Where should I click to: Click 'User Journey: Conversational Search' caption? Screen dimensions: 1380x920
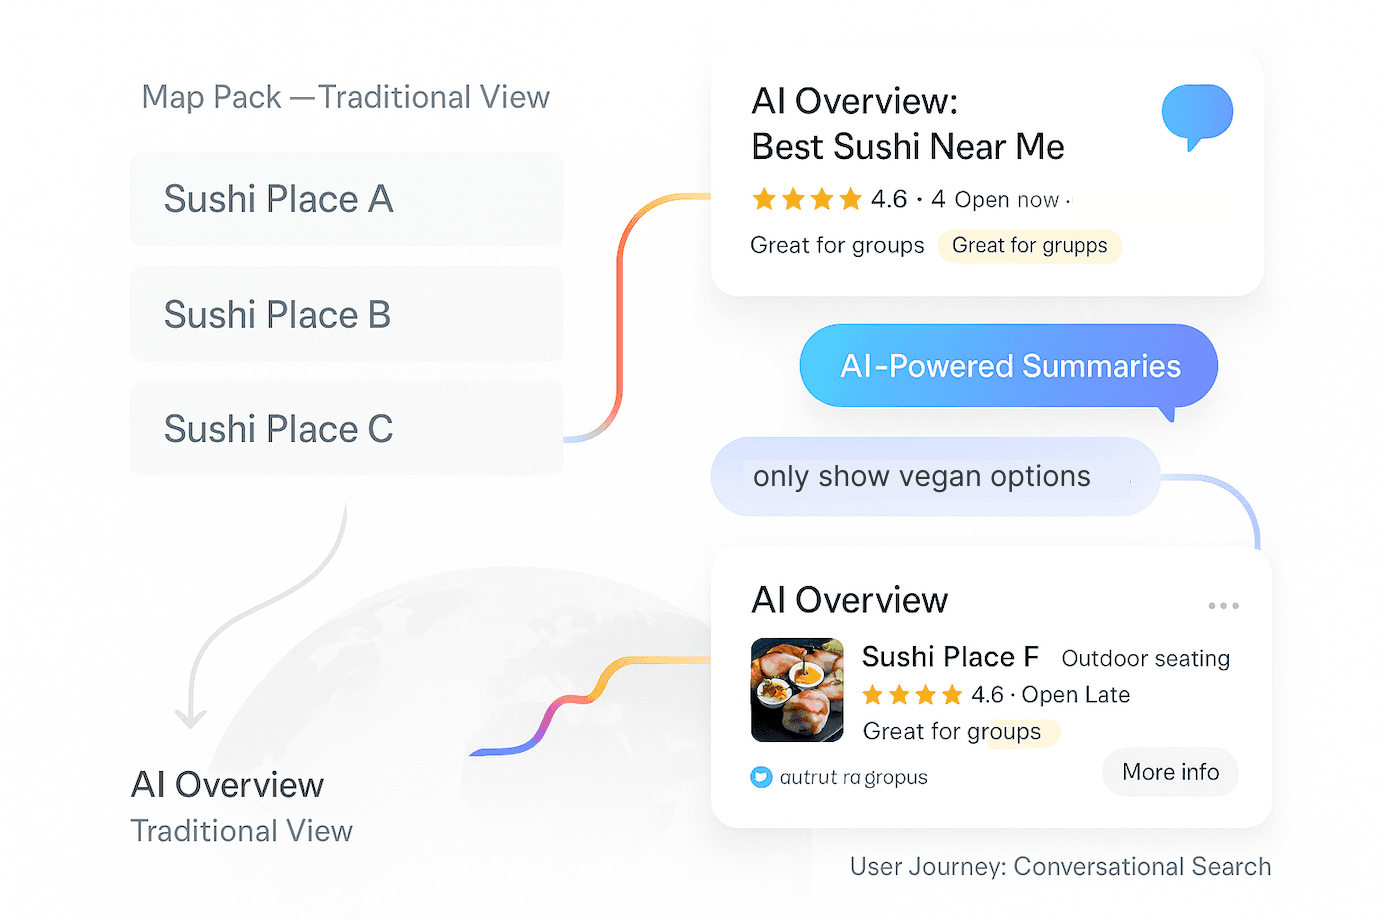pyautogui.click(x=1060, y=867)
